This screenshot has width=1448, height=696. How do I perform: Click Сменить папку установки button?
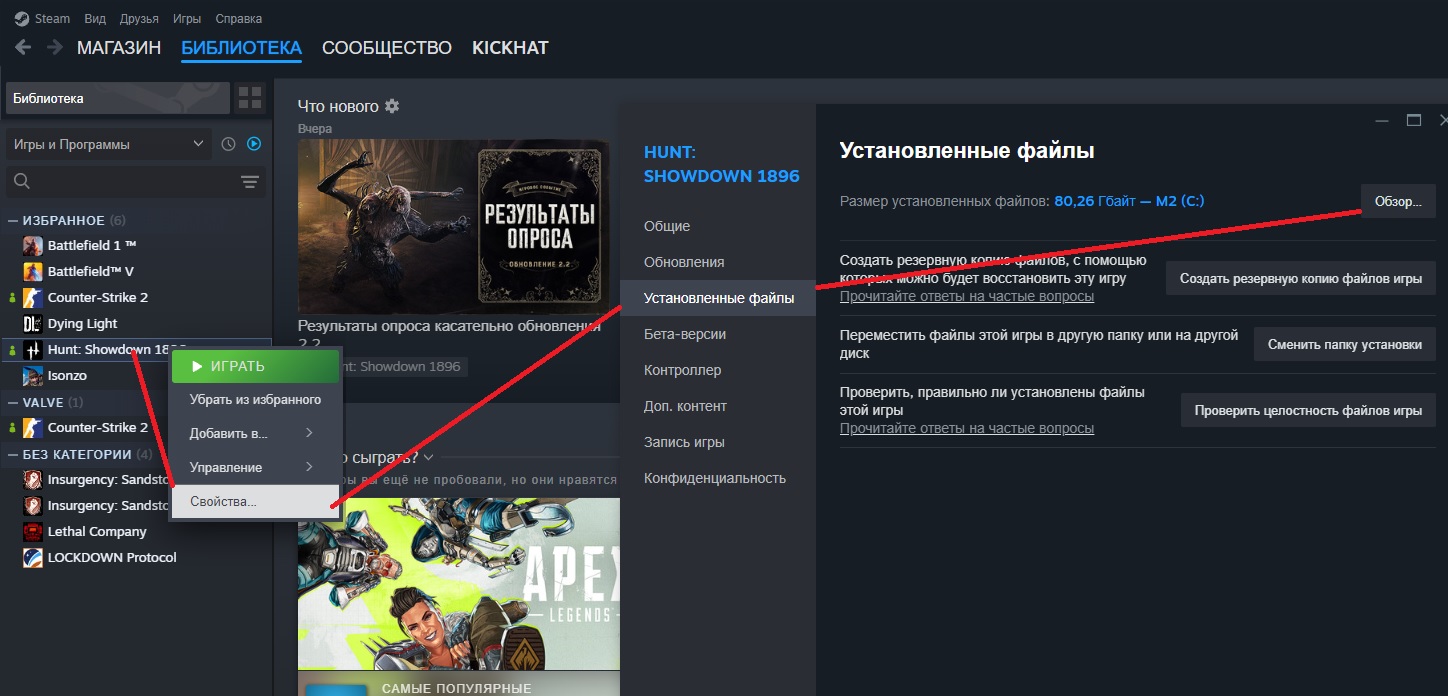[x=1345, y=344]
